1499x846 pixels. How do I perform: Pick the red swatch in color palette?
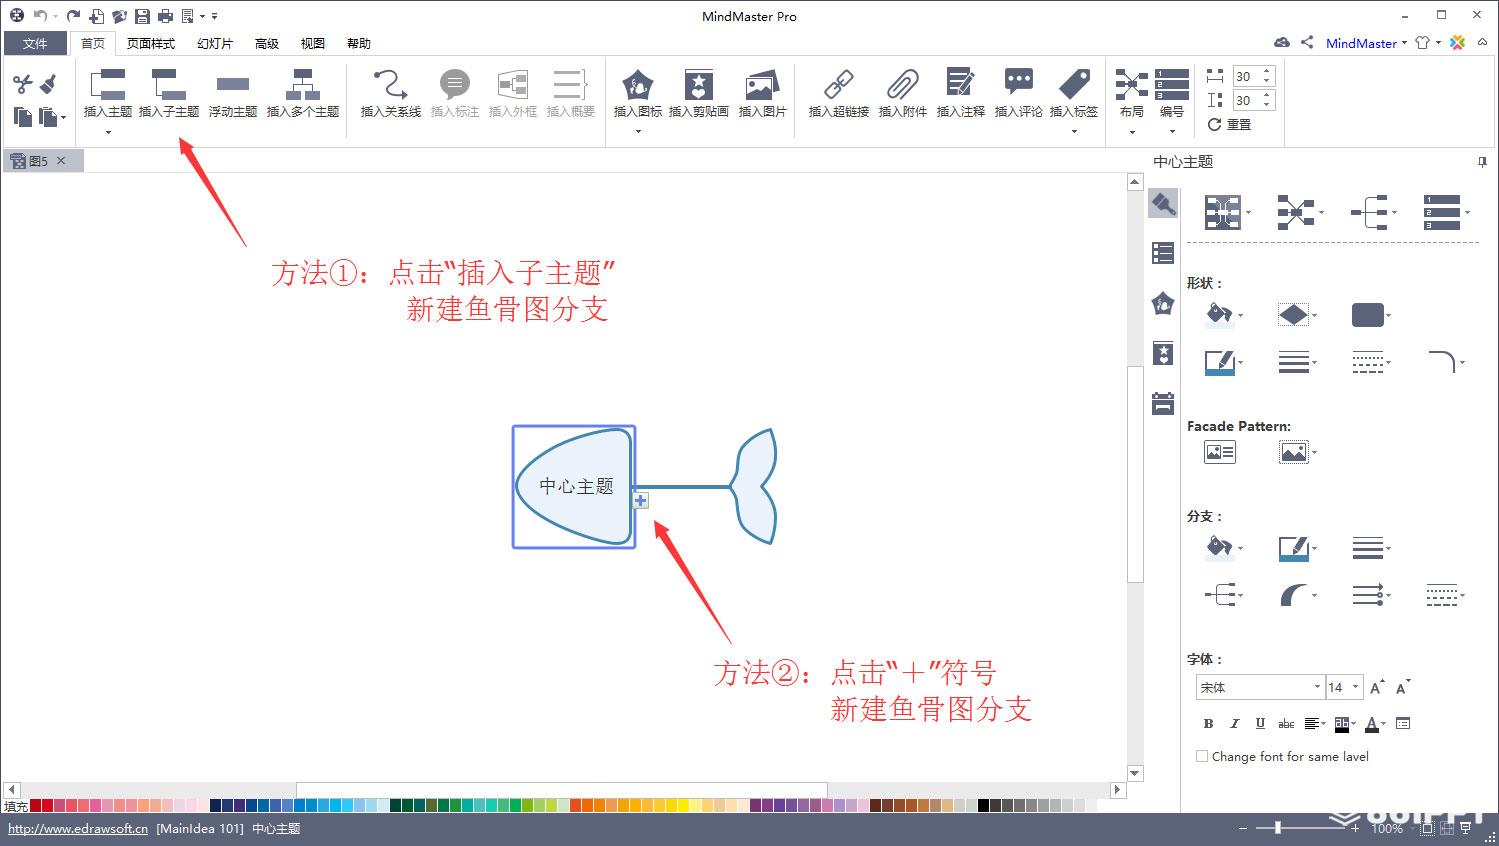(x=36, y=805)
